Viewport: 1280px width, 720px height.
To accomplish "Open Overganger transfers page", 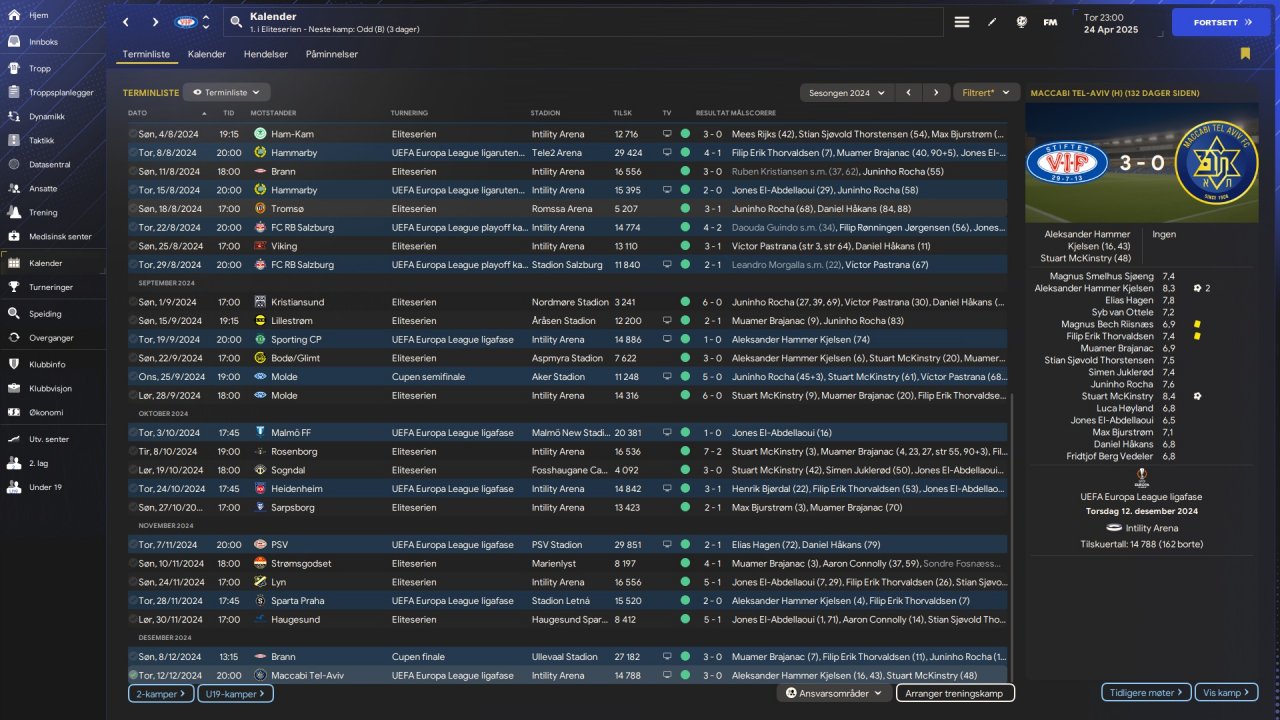I will coord(53,338).
